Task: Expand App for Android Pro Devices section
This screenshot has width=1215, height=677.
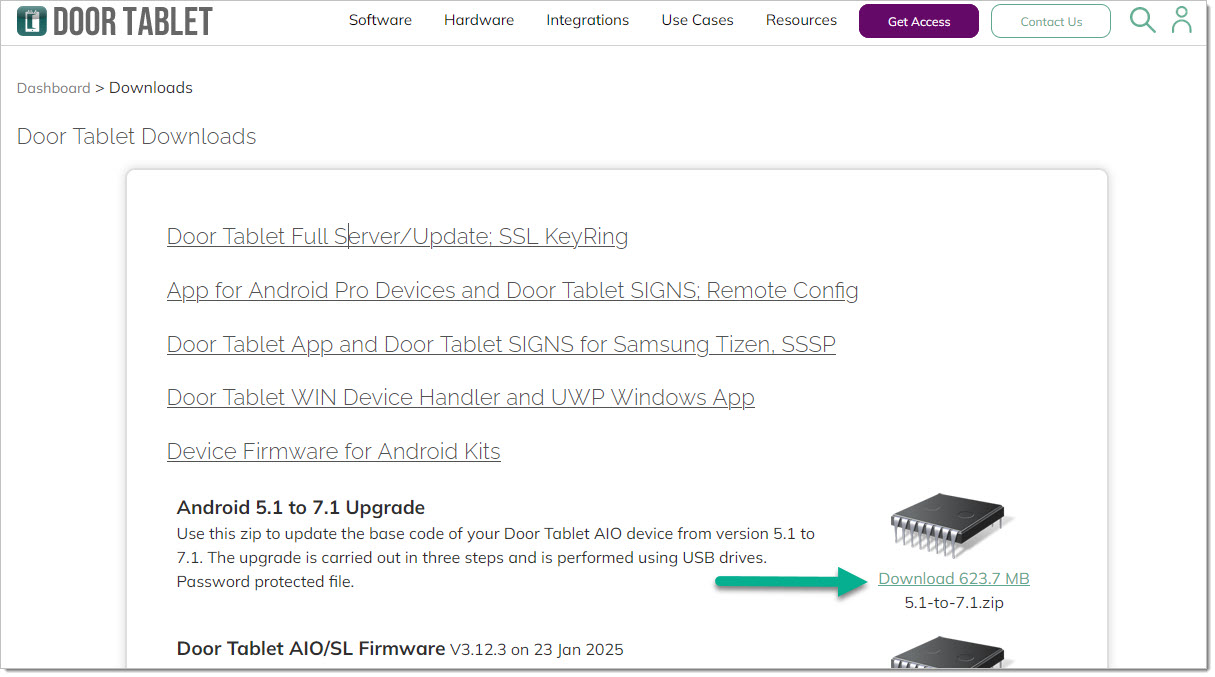Action: tap(512, 291)
